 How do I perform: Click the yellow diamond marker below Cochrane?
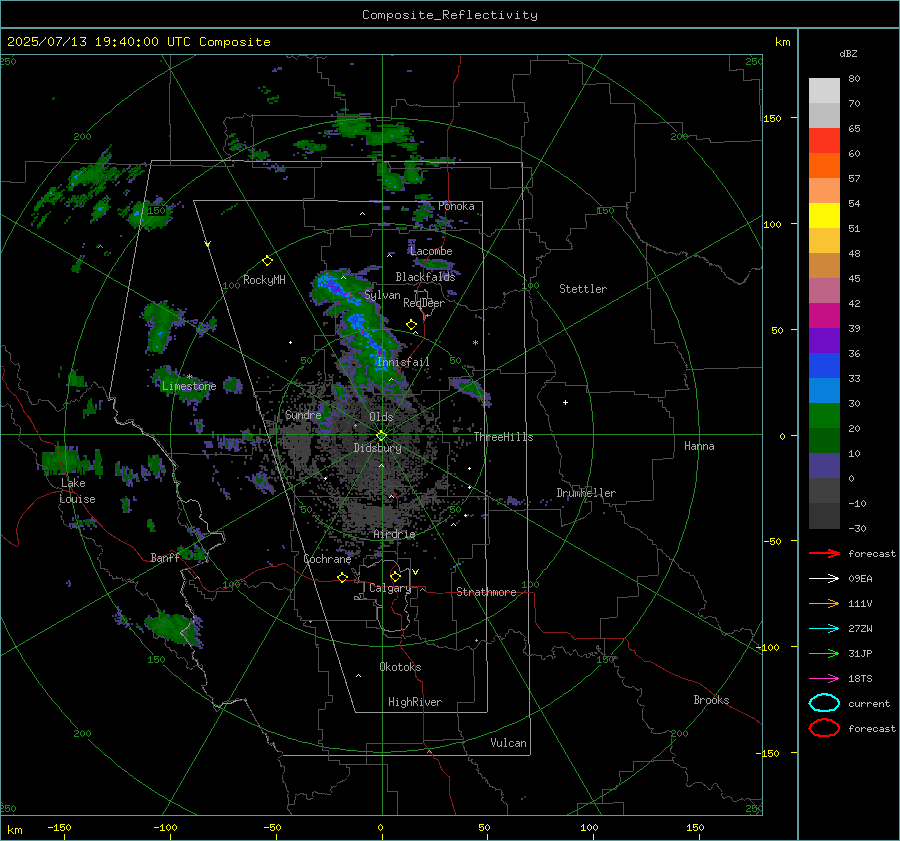click(343, 577)
